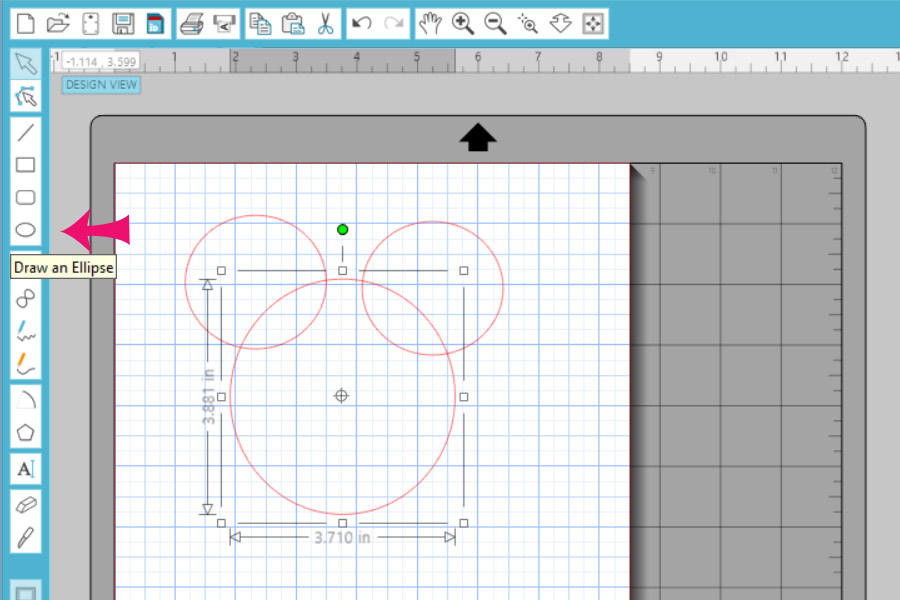
Task: Redo the undone action
Action: pos(394,24)
